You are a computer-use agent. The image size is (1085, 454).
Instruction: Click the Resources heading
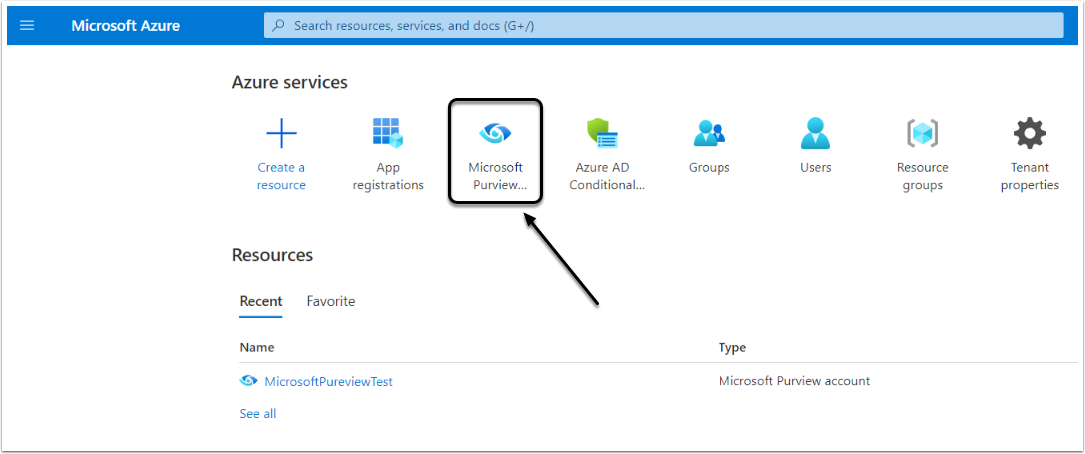(272, 255)
